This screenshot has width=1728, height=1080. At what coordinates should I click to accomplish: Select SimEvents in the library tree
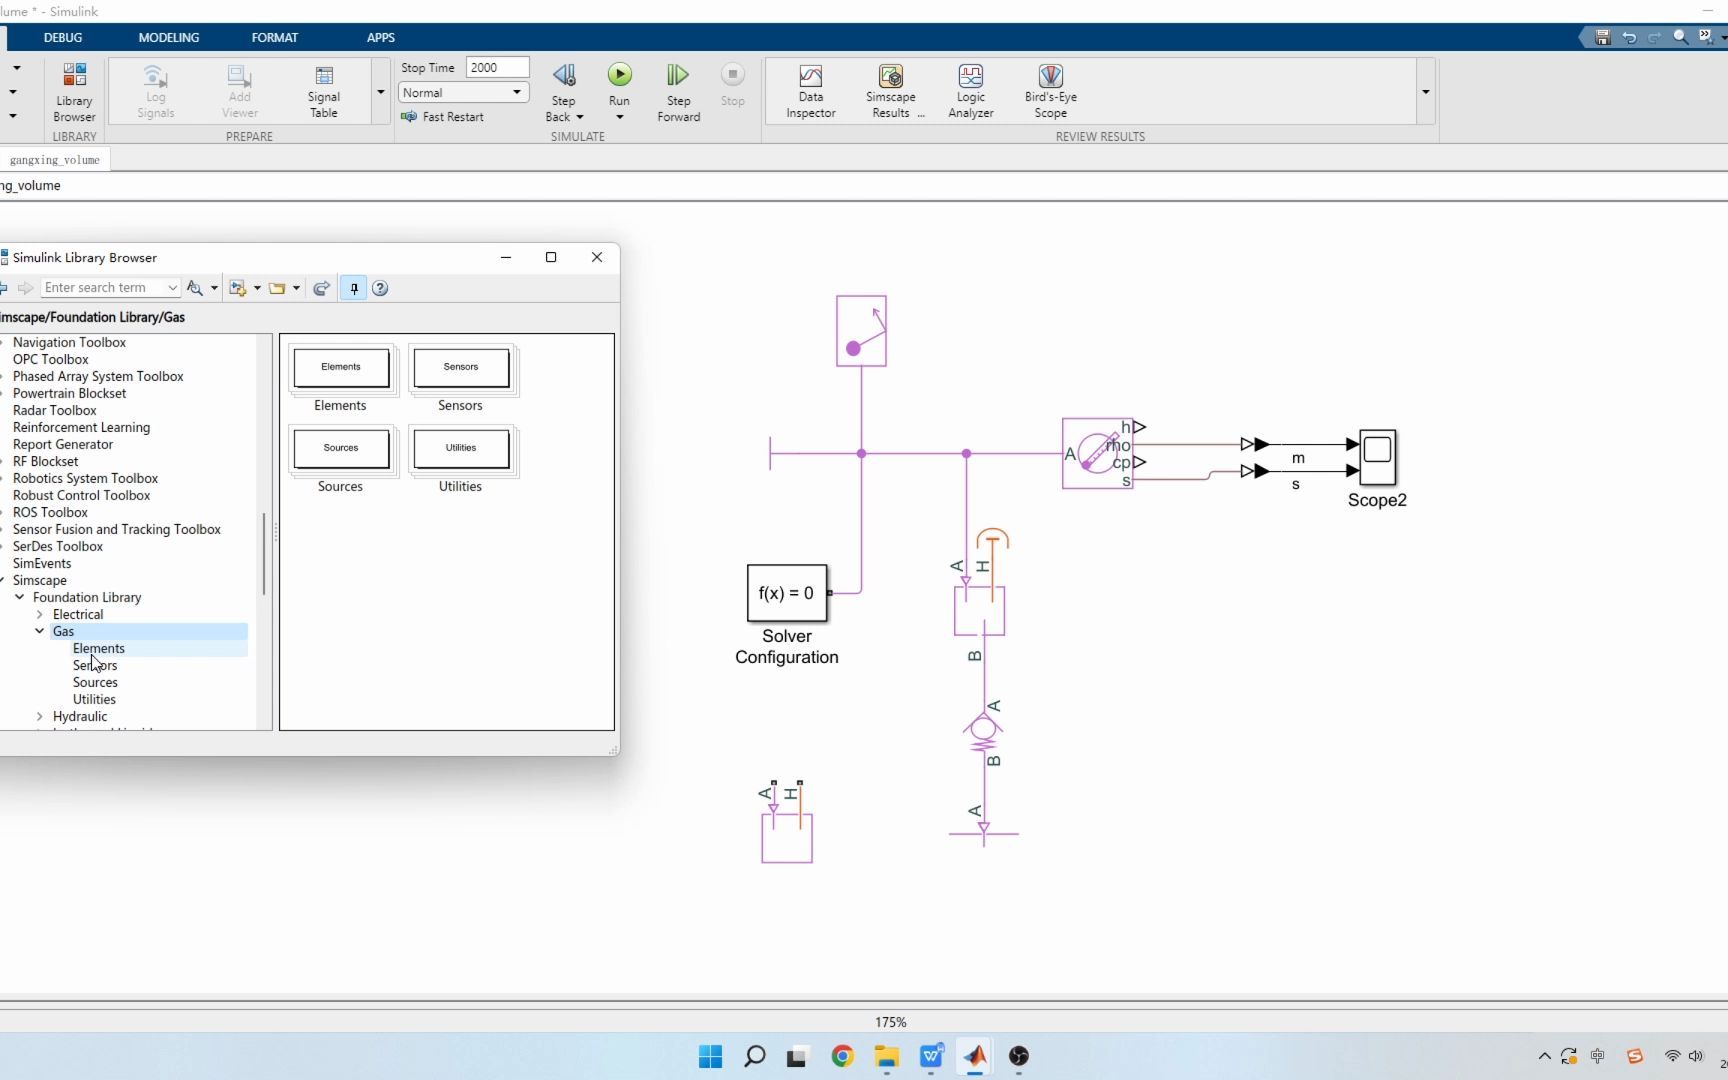point(42,563)
